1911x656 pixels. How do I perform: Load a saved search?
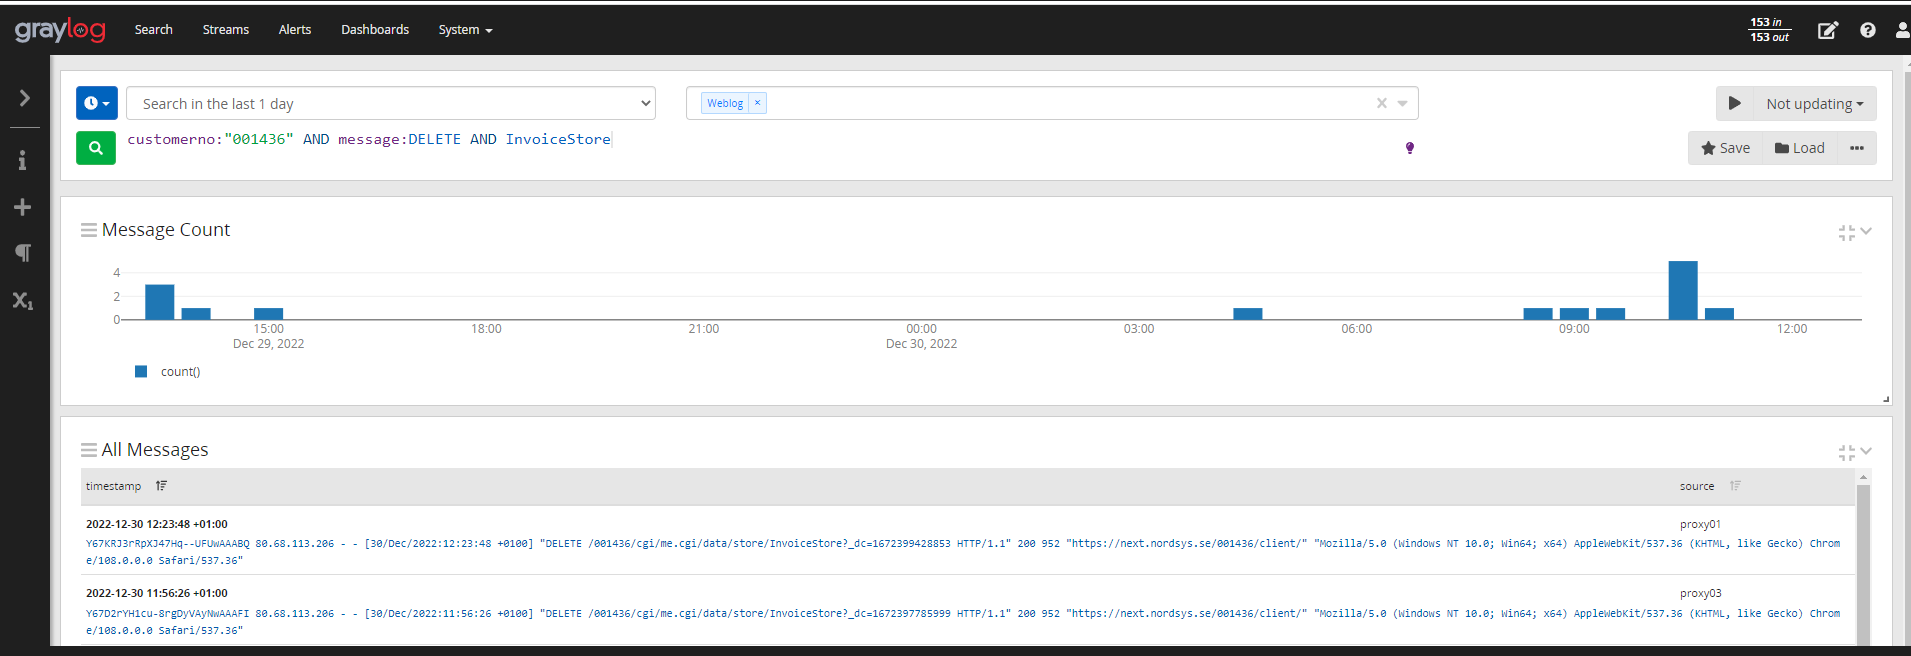(x=1800, y=148)
